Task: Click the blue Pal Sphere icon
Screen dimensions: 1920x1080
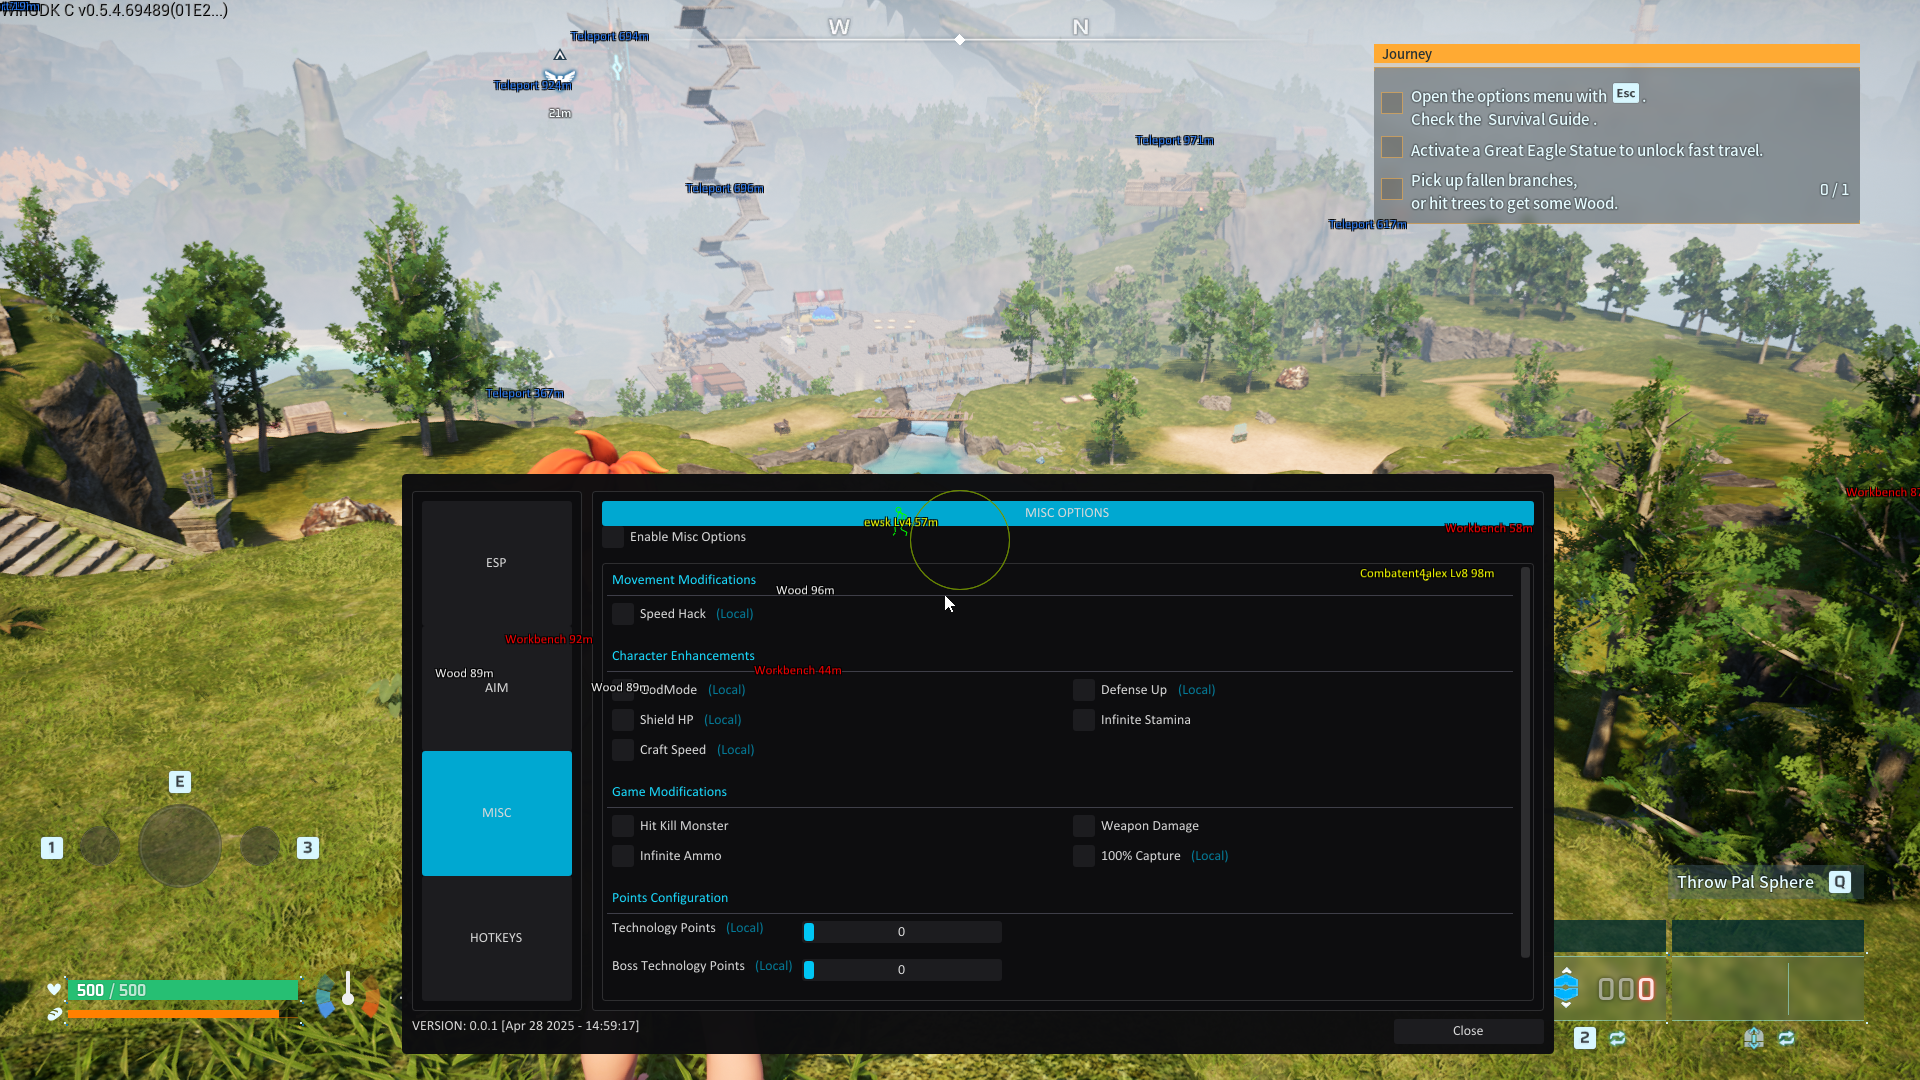Action: click(1566, 989)
